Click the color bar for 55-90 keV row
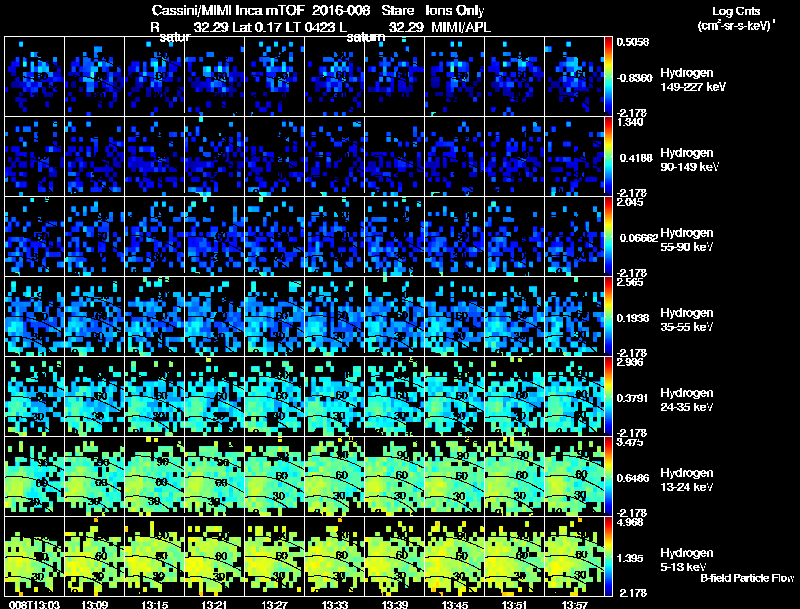Screen dimensions: 800x609 coord(608,235)
